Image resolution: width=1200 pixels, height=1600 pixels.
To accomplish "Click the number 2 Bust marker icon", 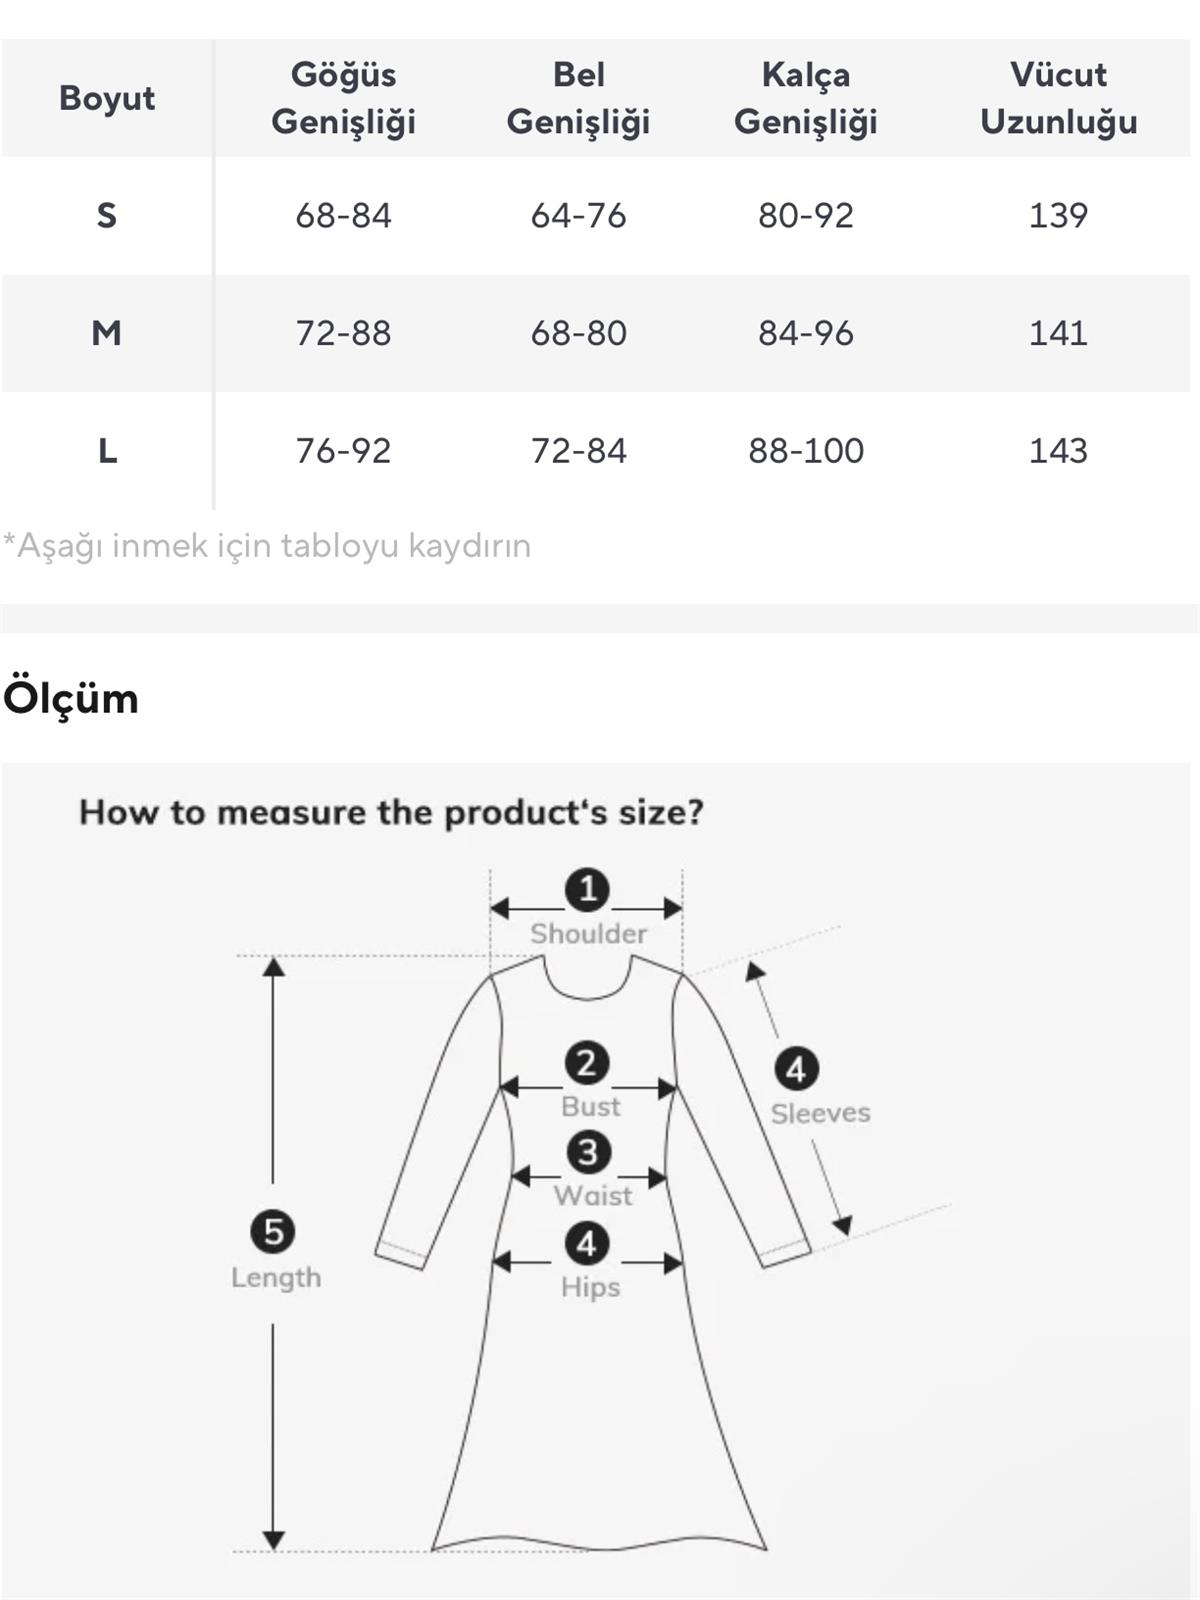I will [x=587, y=1063].
